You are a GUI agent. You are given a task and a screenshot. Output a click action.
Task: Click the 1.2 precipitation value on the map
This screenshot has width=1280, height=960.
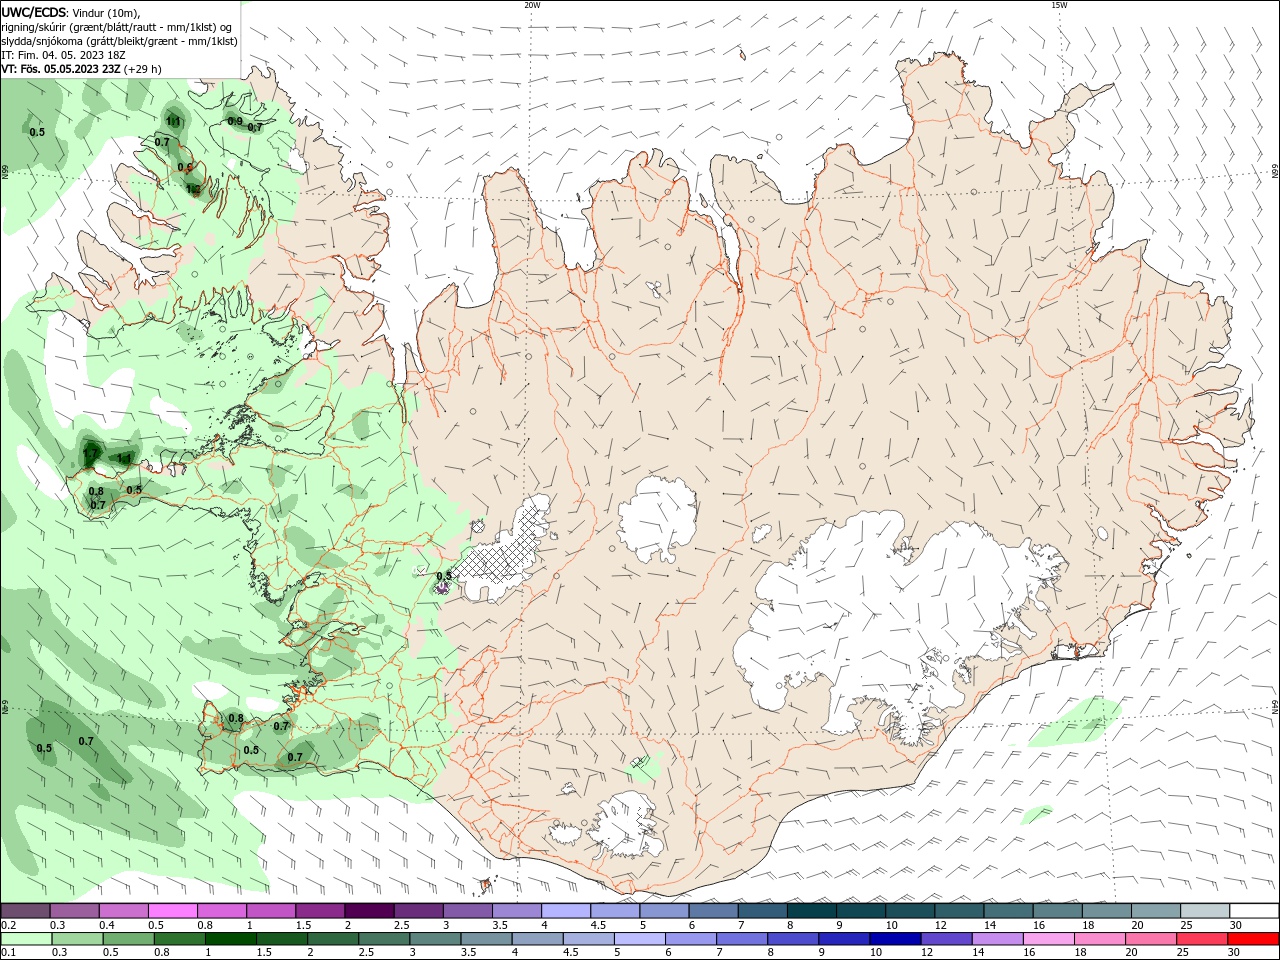tap(193, 188)
